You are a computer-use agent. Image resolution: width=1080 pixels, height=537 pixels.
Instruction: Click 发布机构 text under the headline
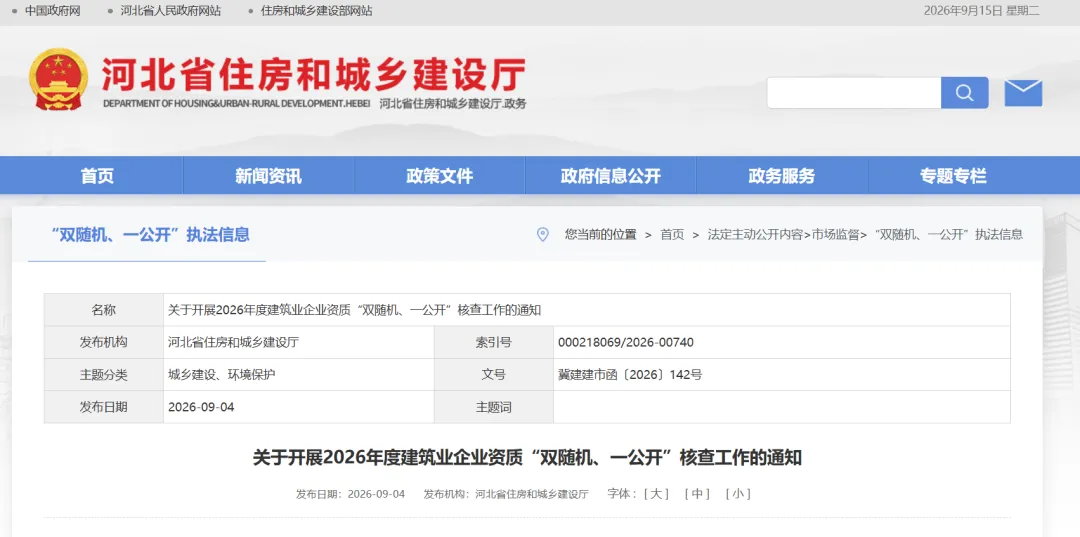pyautogui.click(x=506, y=494)
